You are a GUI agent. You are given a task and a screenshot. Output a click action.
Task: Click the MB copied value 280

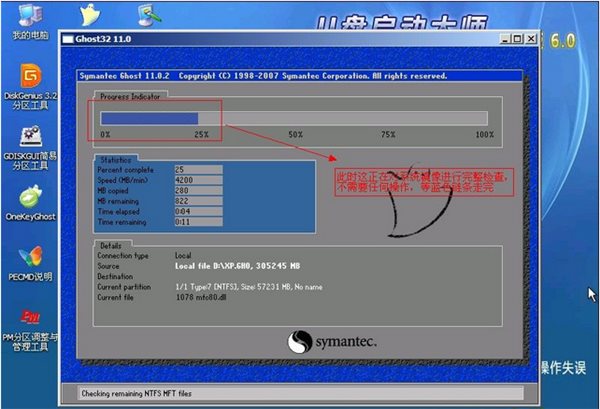[199, 190]
